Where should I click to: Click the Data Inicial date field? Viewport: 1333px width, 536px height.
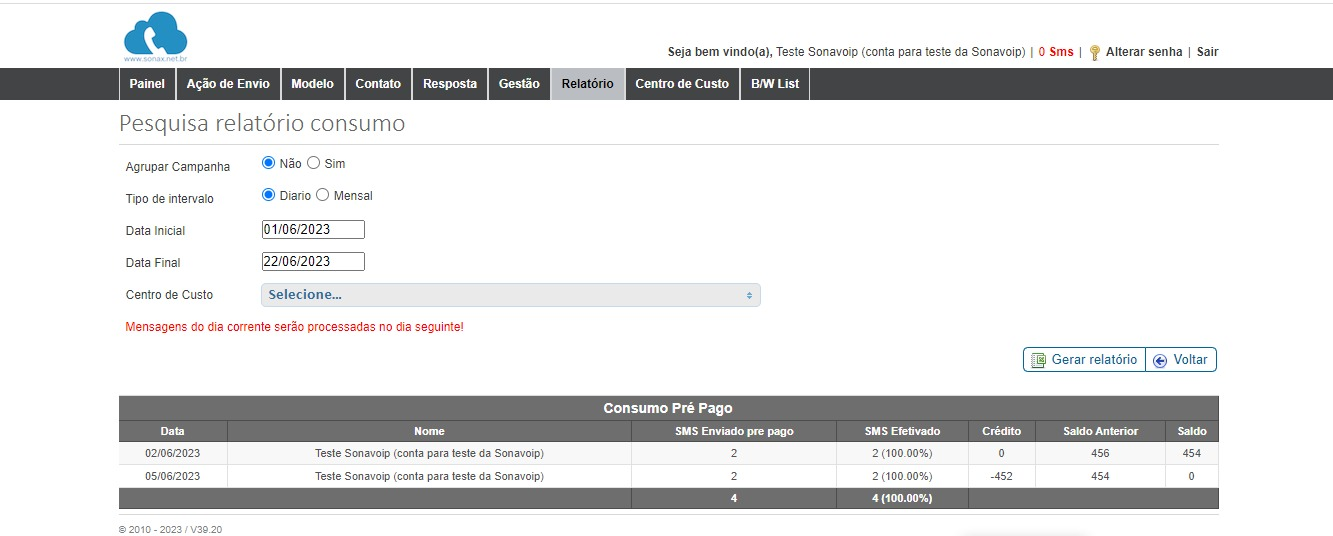(x=313, y=230)
